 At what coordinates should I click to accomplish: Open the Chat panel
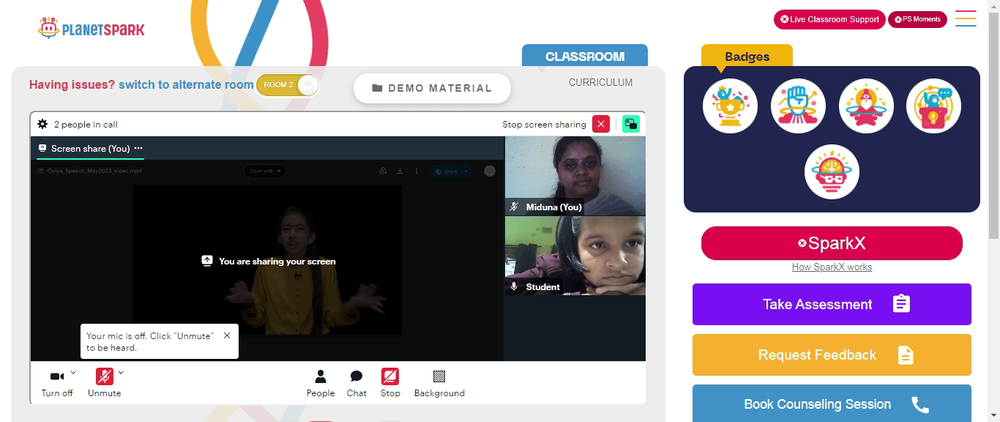coord(357,383)
